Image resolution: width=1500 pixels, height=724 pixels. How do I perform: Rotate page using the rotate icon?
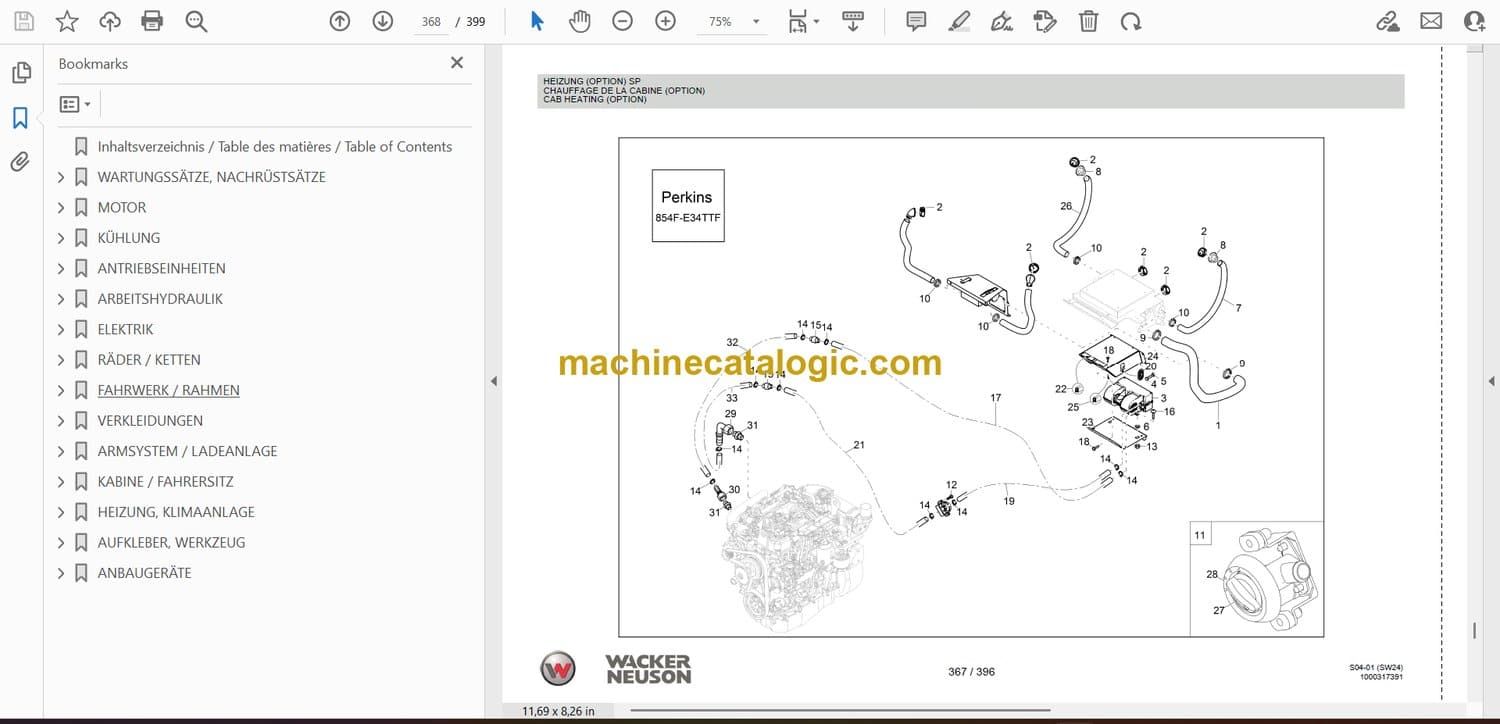(x=1131, y=21)
